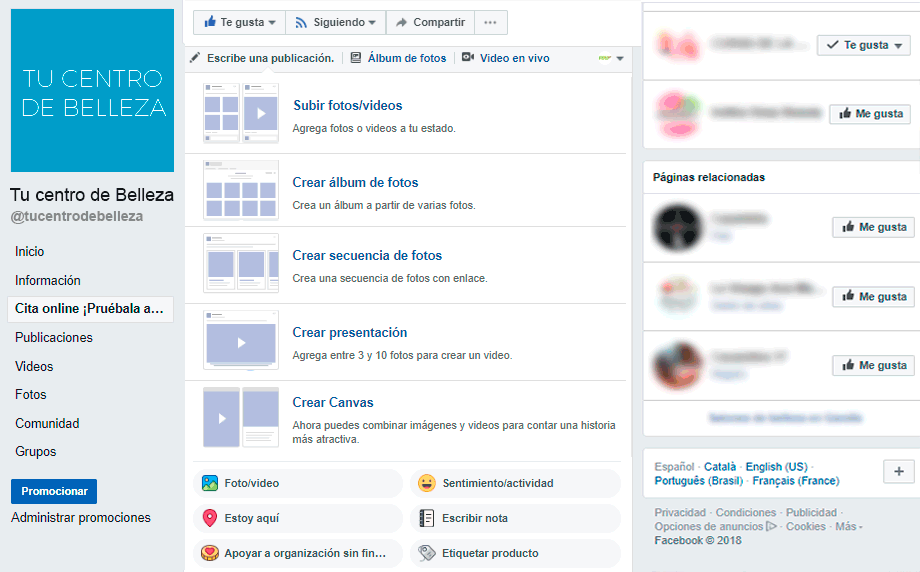
Task: Click the Tu Centro de Belleza profile picture
Action: pyautogui.click(x=92, y=90)
